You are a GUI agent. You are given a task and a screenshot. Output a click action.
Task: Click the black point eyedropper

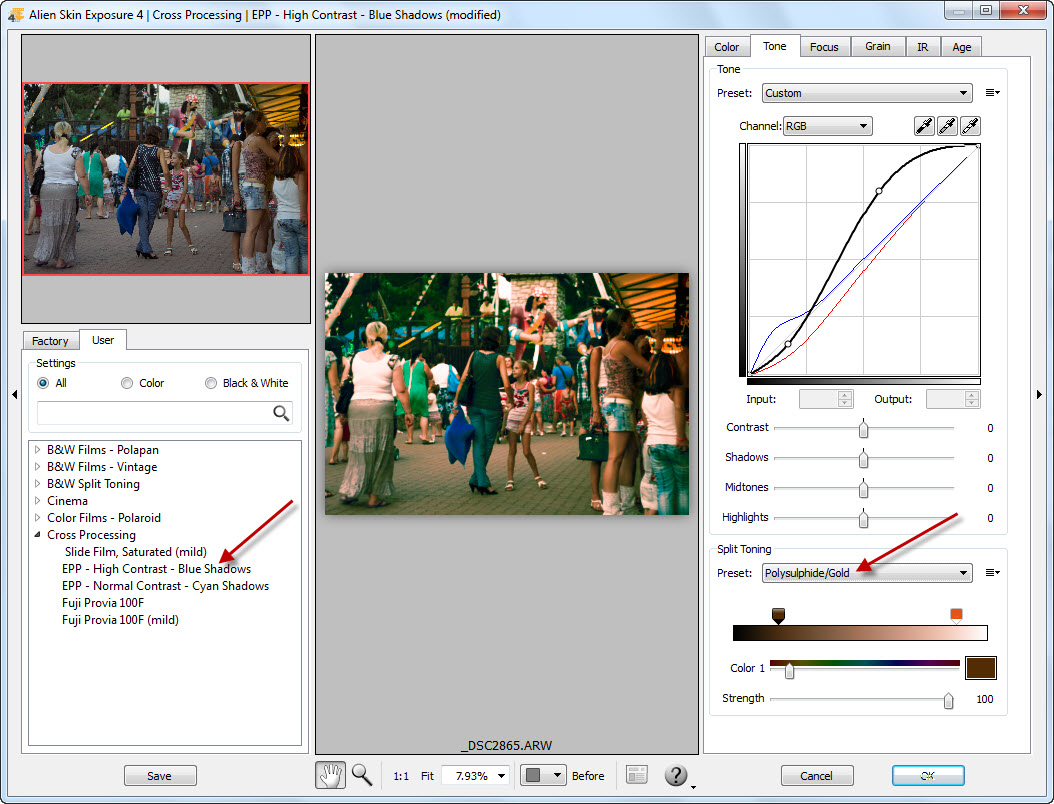[x=924, y=126]
